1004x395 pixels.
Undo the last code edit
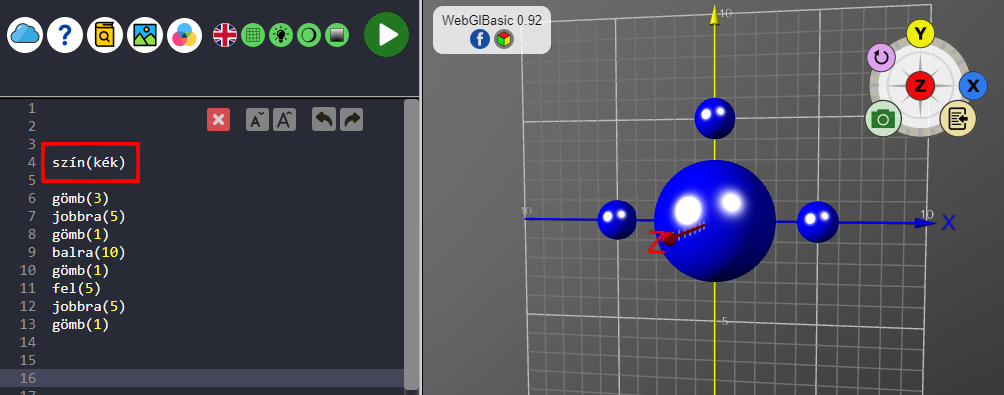324,120
